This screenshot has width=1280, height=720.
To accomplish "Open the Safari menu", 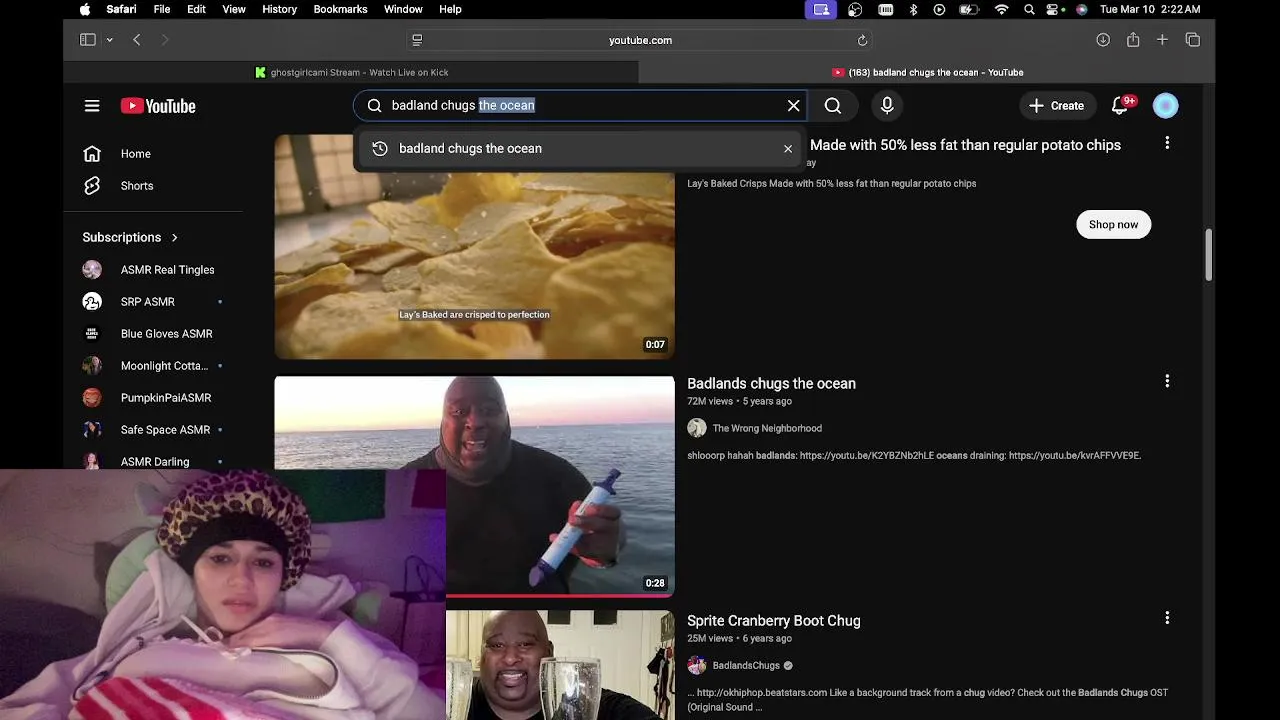I will pos(121,9).
